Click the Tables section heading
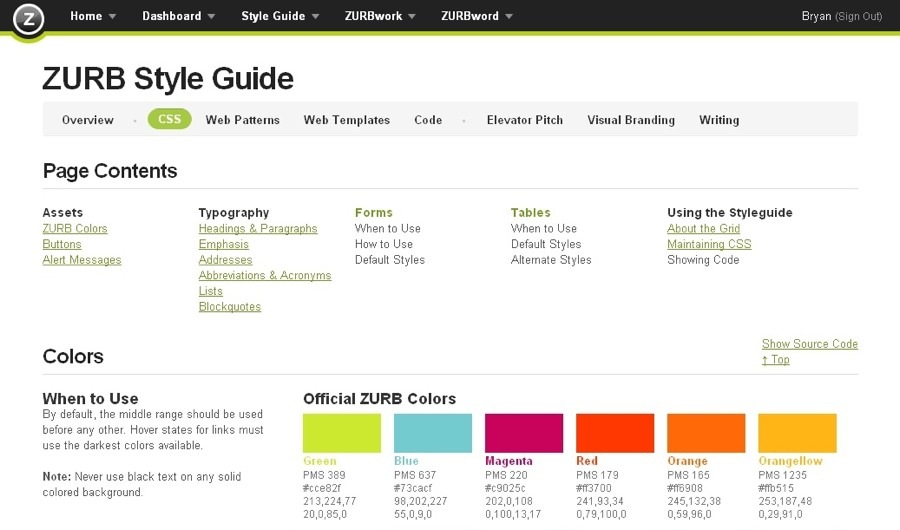This screenshot has width=900, height=530. (530, 212)
